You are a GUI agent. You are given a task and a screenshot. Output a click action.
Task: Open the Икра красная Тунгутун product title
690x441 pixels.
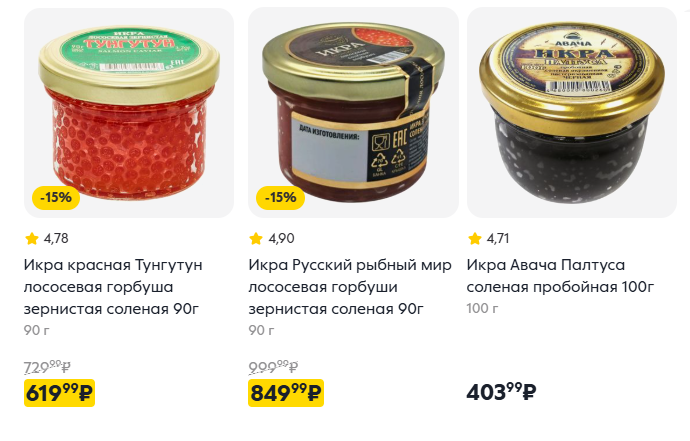(113, 287)
